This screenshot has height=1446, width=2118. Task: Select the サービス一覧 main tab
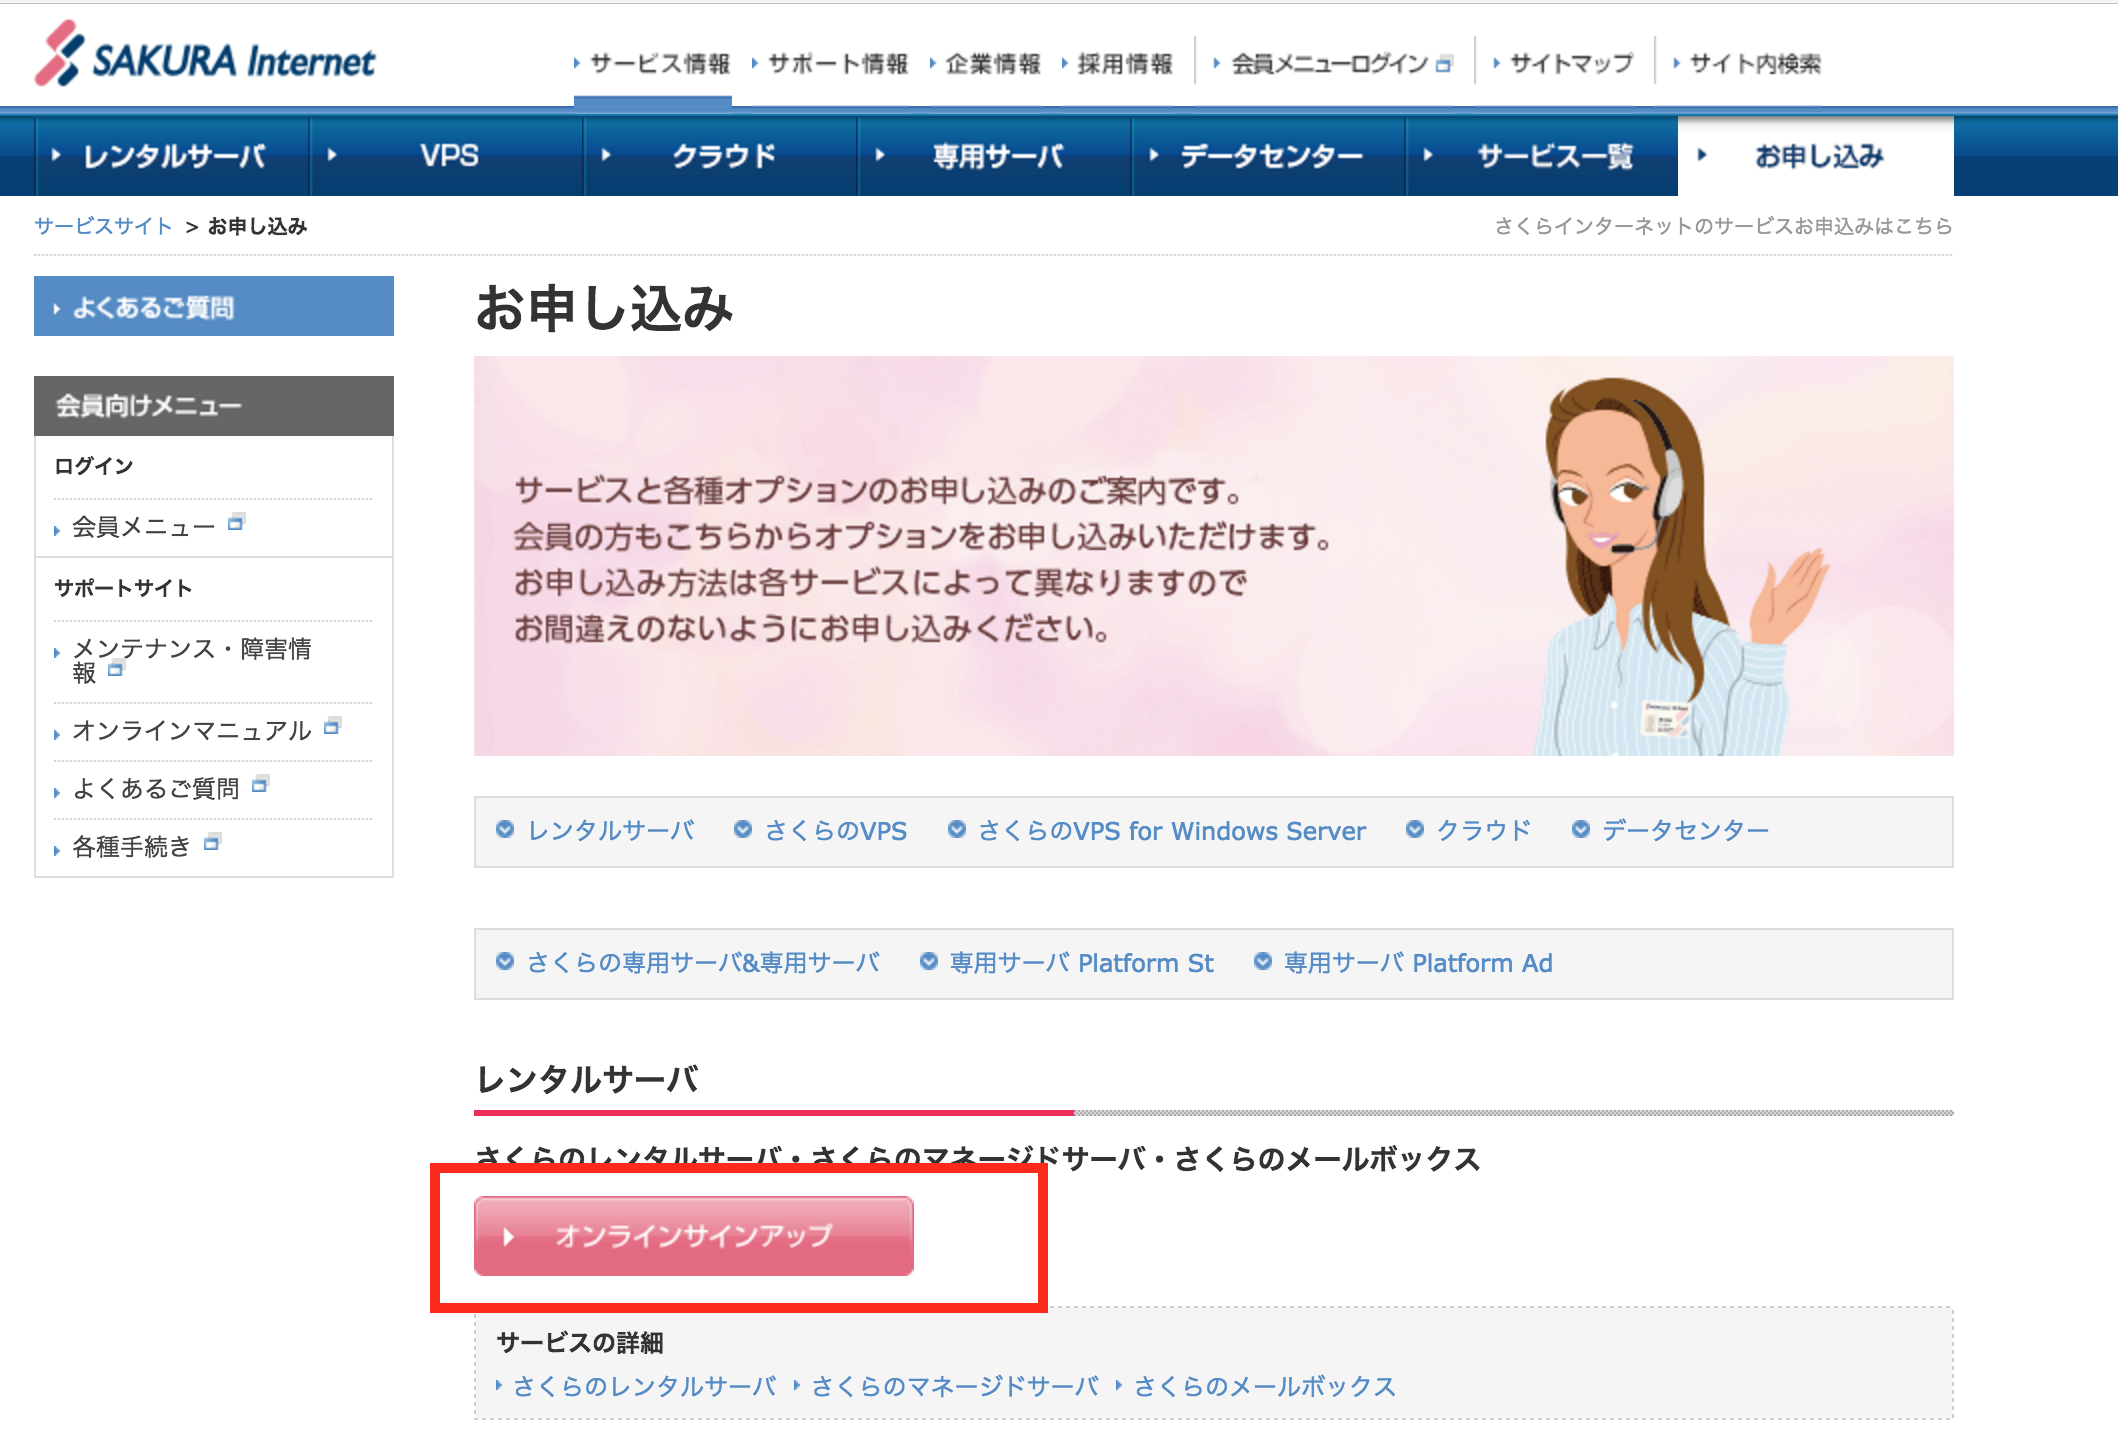[x=1543, y=156]
